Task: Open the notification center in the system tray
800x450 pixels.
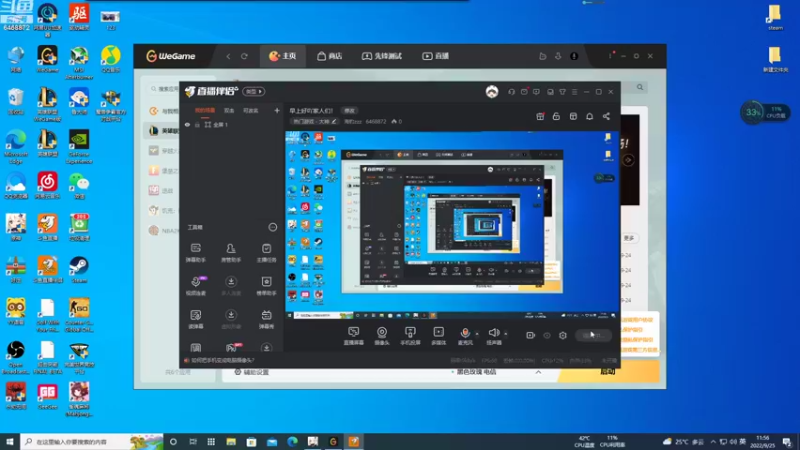Action: coord(787,442)
